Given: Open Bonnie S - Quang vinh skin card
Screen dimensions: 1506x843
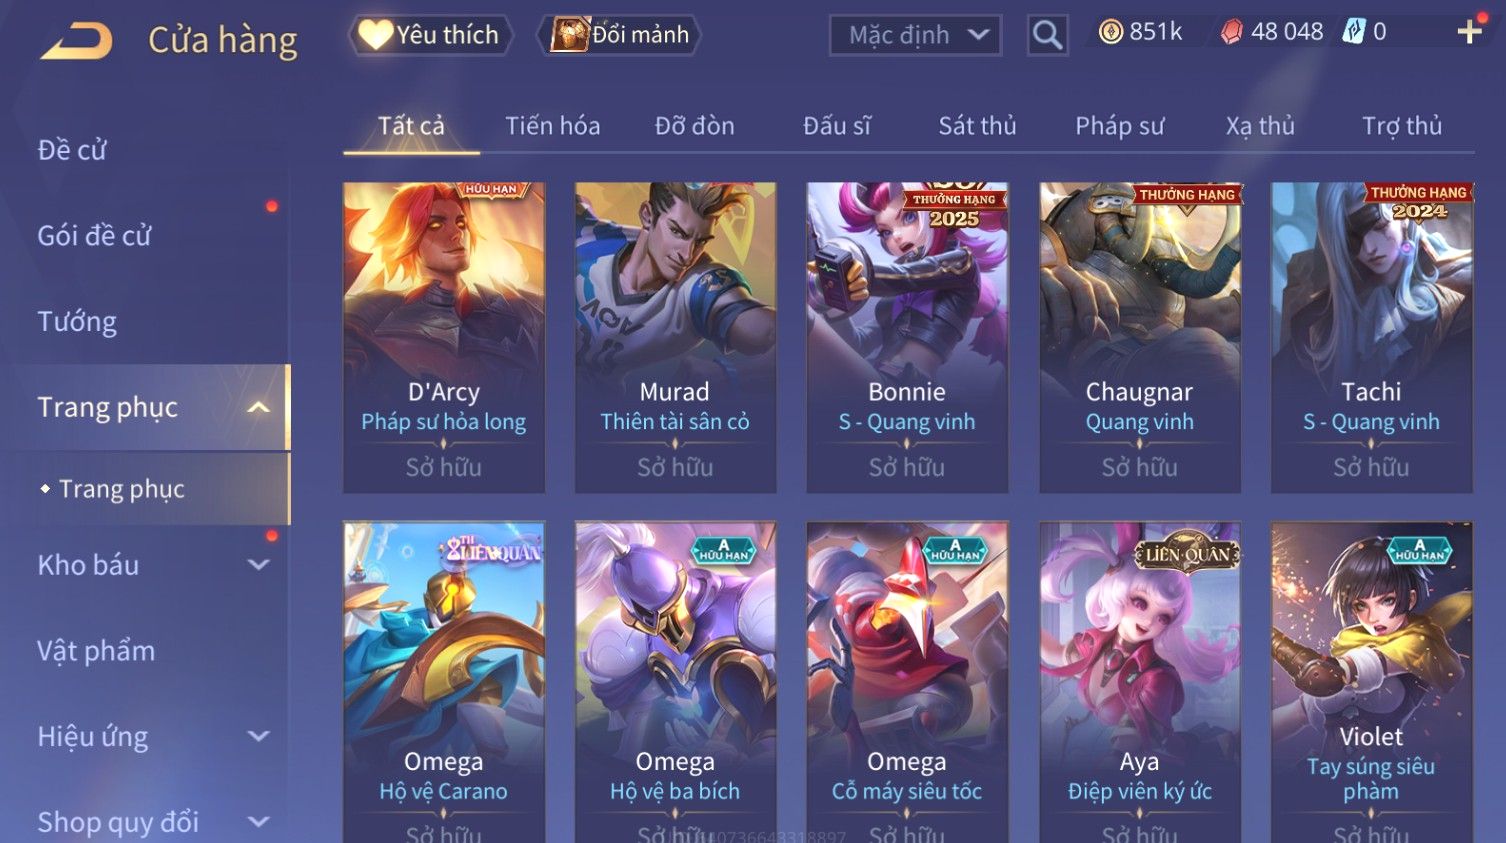Looking at the screenshot, I should [907, 337].
